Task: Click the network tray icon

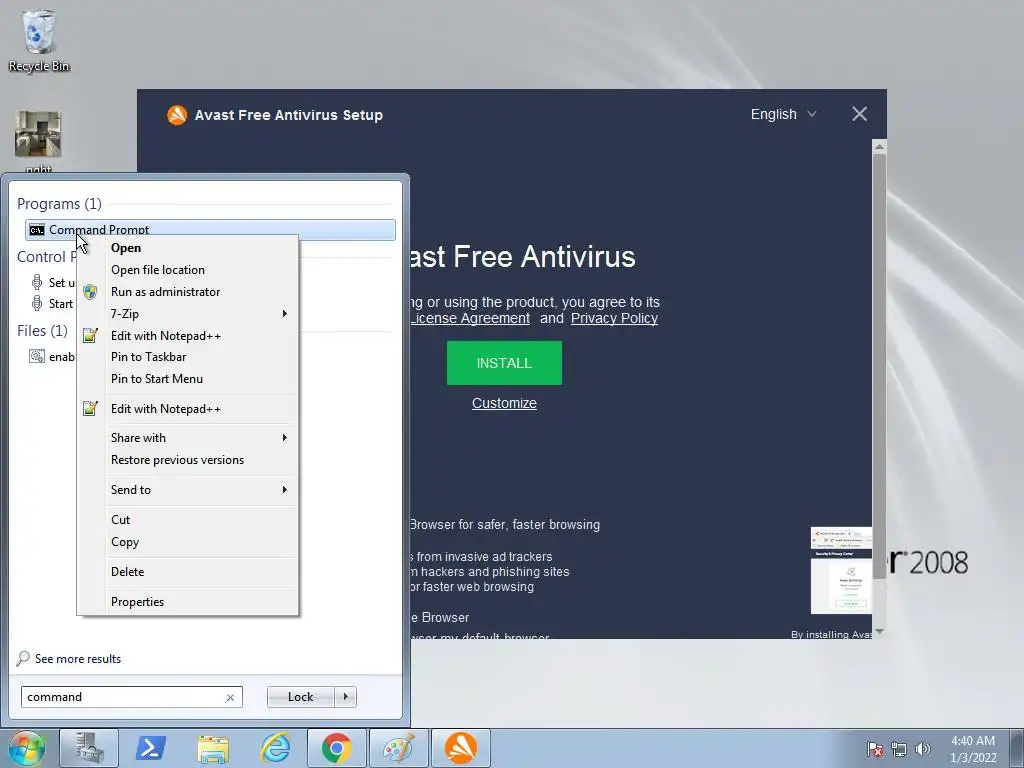Action: click(x=899, y=749)
